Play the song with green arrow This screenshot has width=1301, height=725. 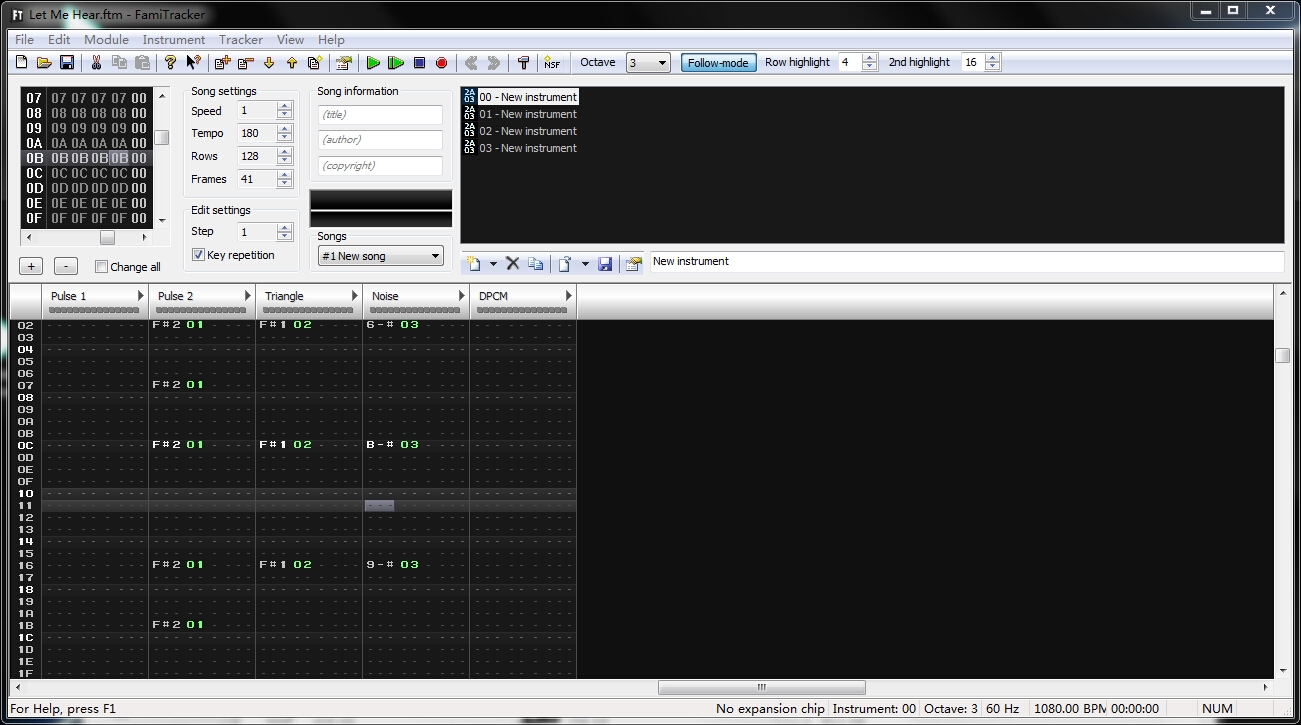pyautogui.click(x=373, y=63)
